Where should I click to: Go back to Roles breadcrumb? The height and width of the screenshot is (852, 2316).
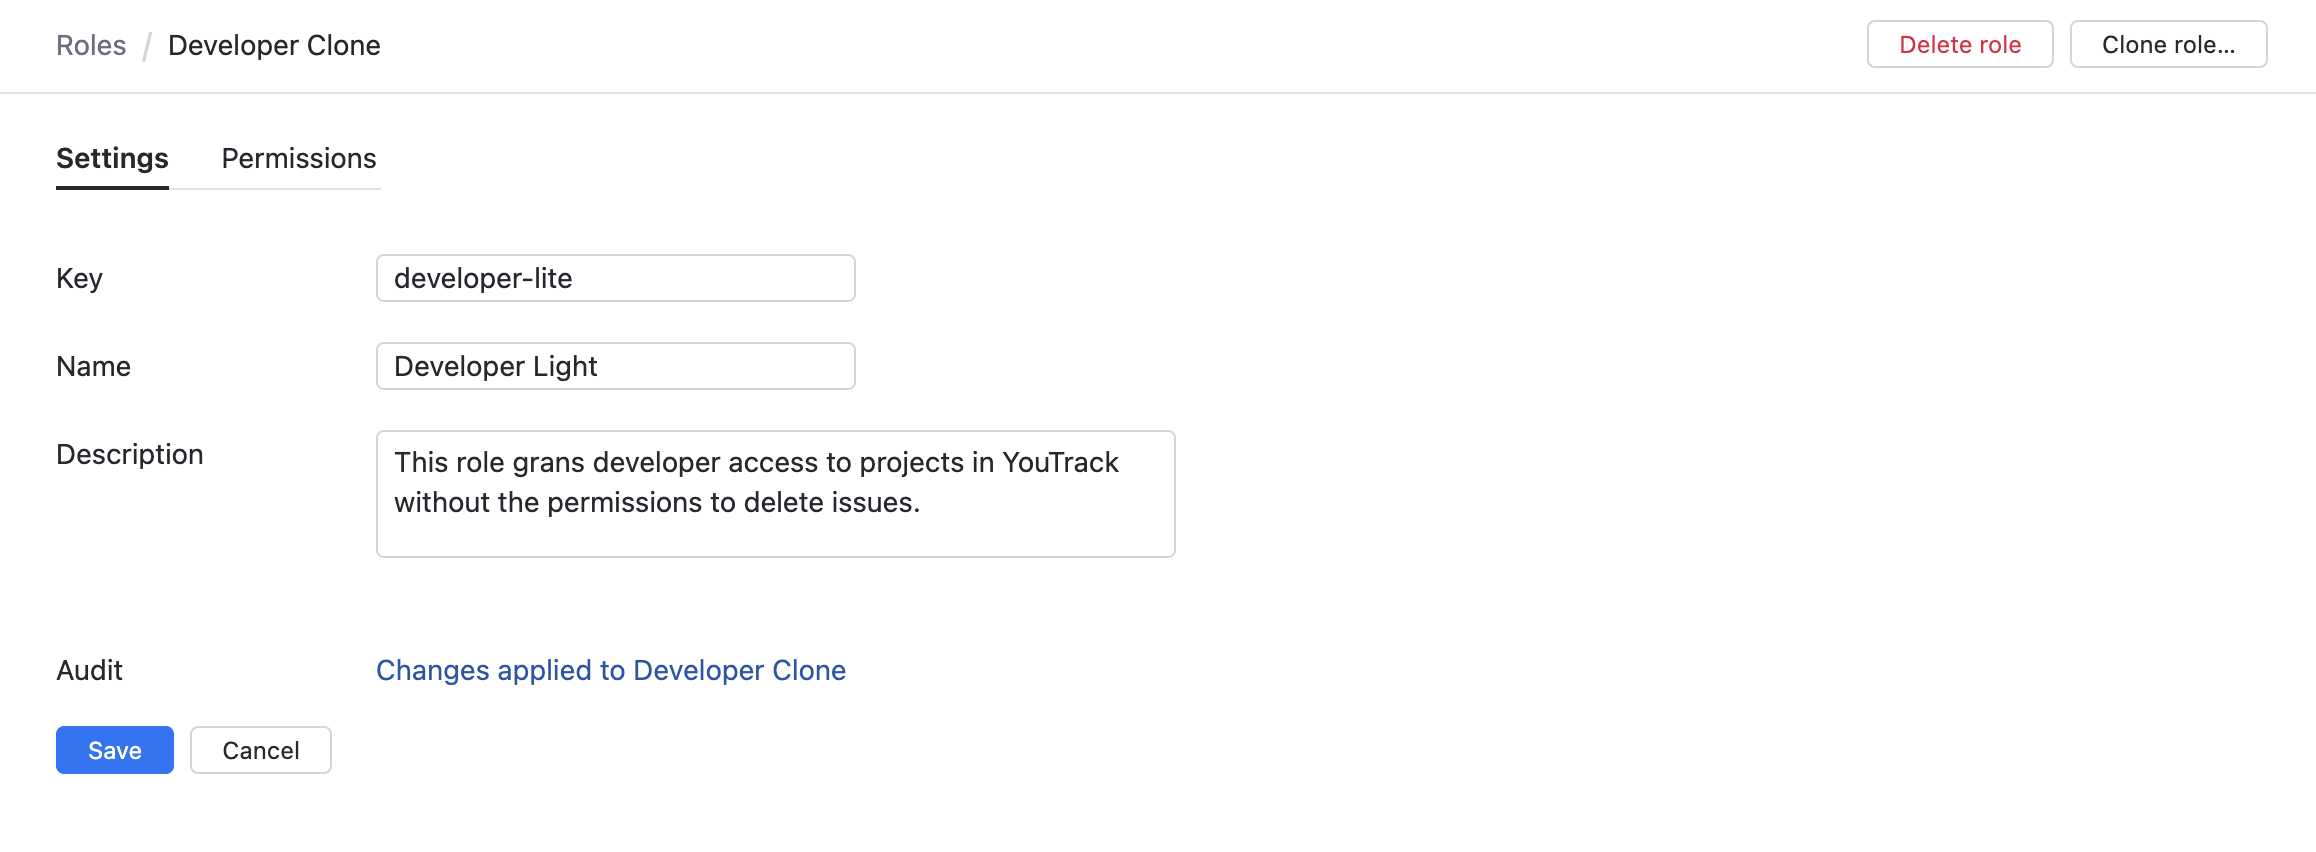click(91, 46)
